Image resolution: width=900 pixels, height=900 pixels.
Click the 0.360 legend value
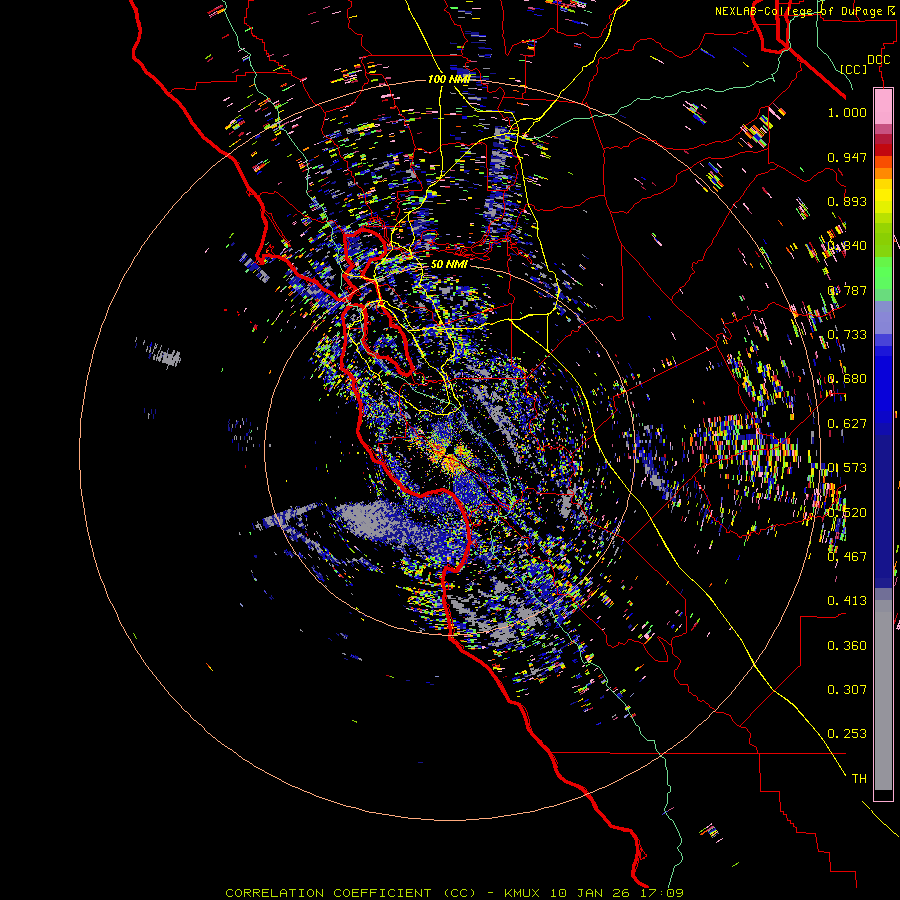point(847,646)
